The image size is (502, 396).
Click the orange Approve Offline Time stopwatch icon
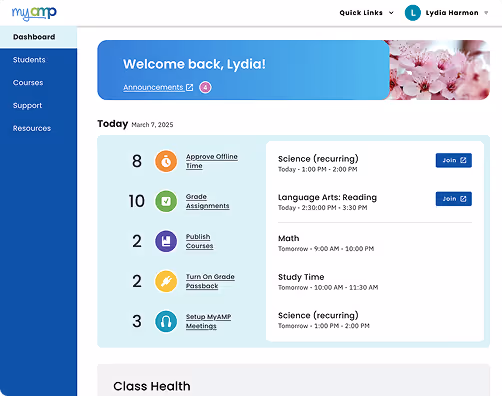click(166, 161)
